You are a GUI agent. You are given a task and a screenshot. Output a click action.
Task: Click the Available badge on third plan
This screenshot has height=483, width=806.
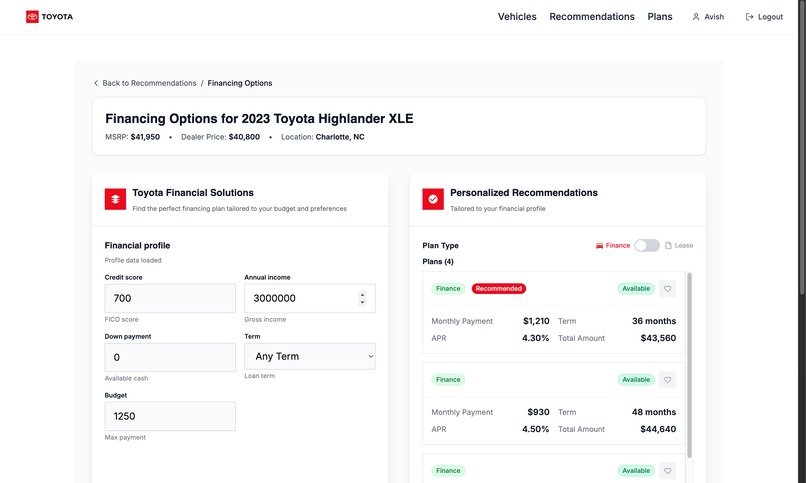[x=636, y=471]
